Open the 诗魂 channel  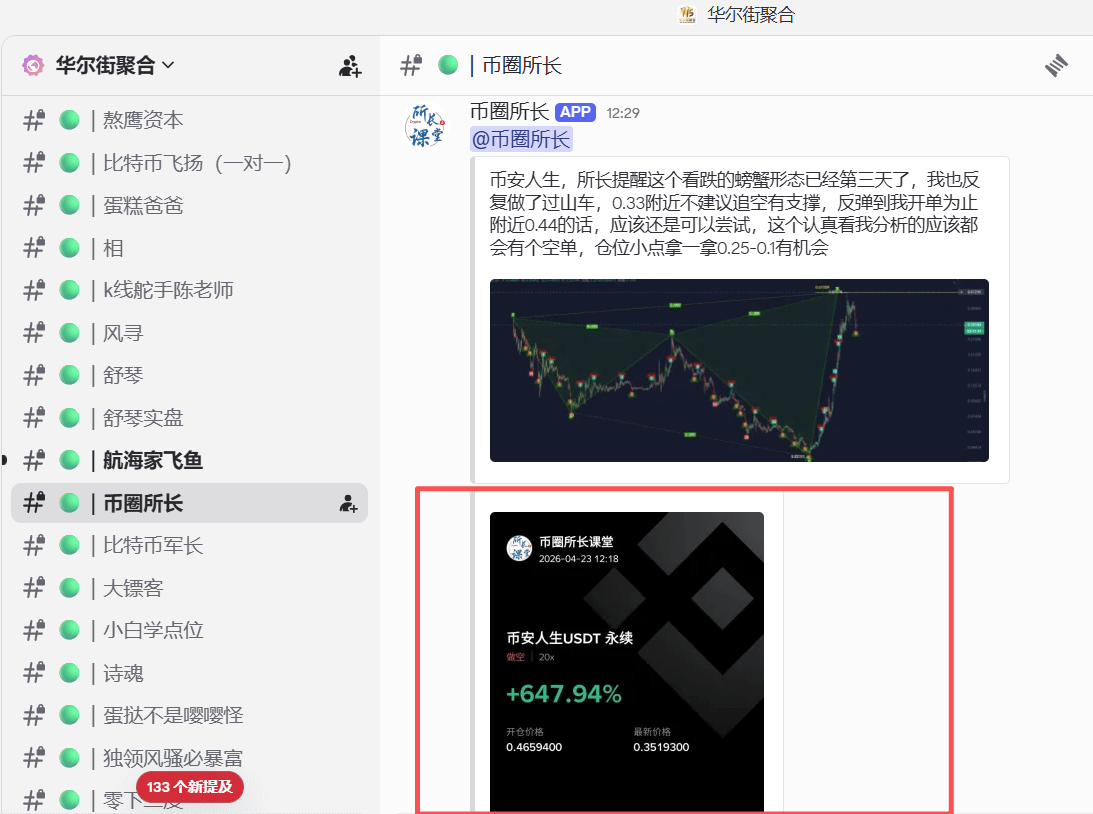click(x=190, y=673)
